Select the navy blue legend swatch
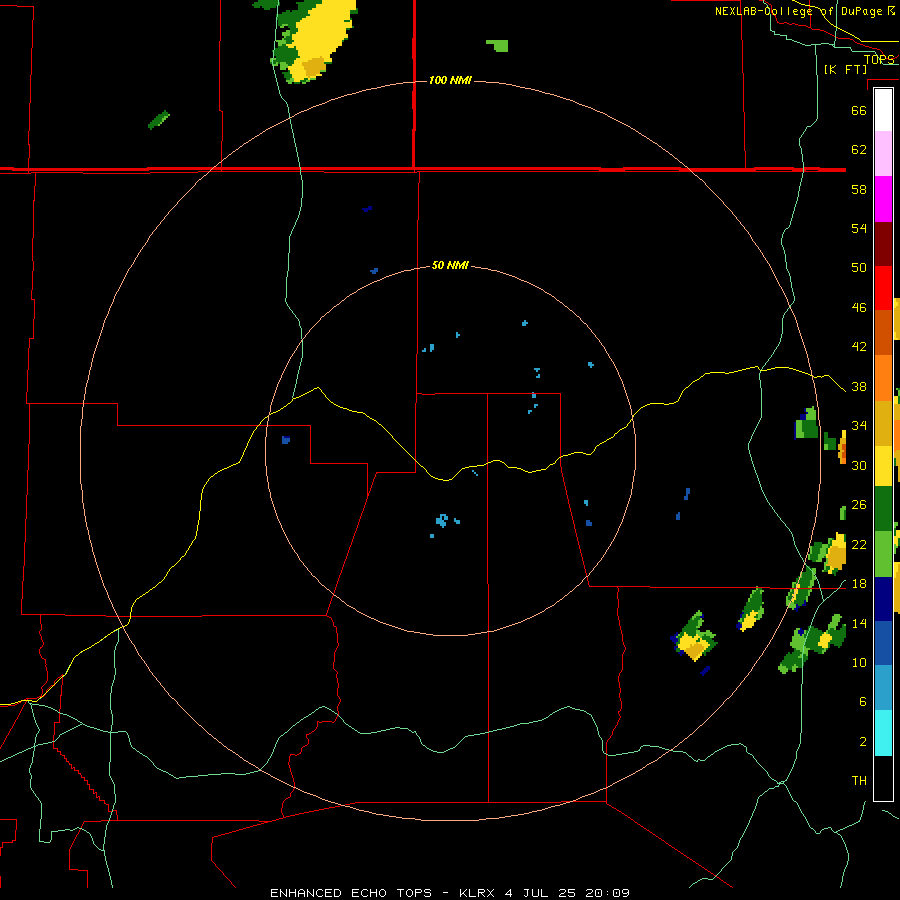This screenshot has height=900, width=900. pyautogui.click(x=883, y=599)
